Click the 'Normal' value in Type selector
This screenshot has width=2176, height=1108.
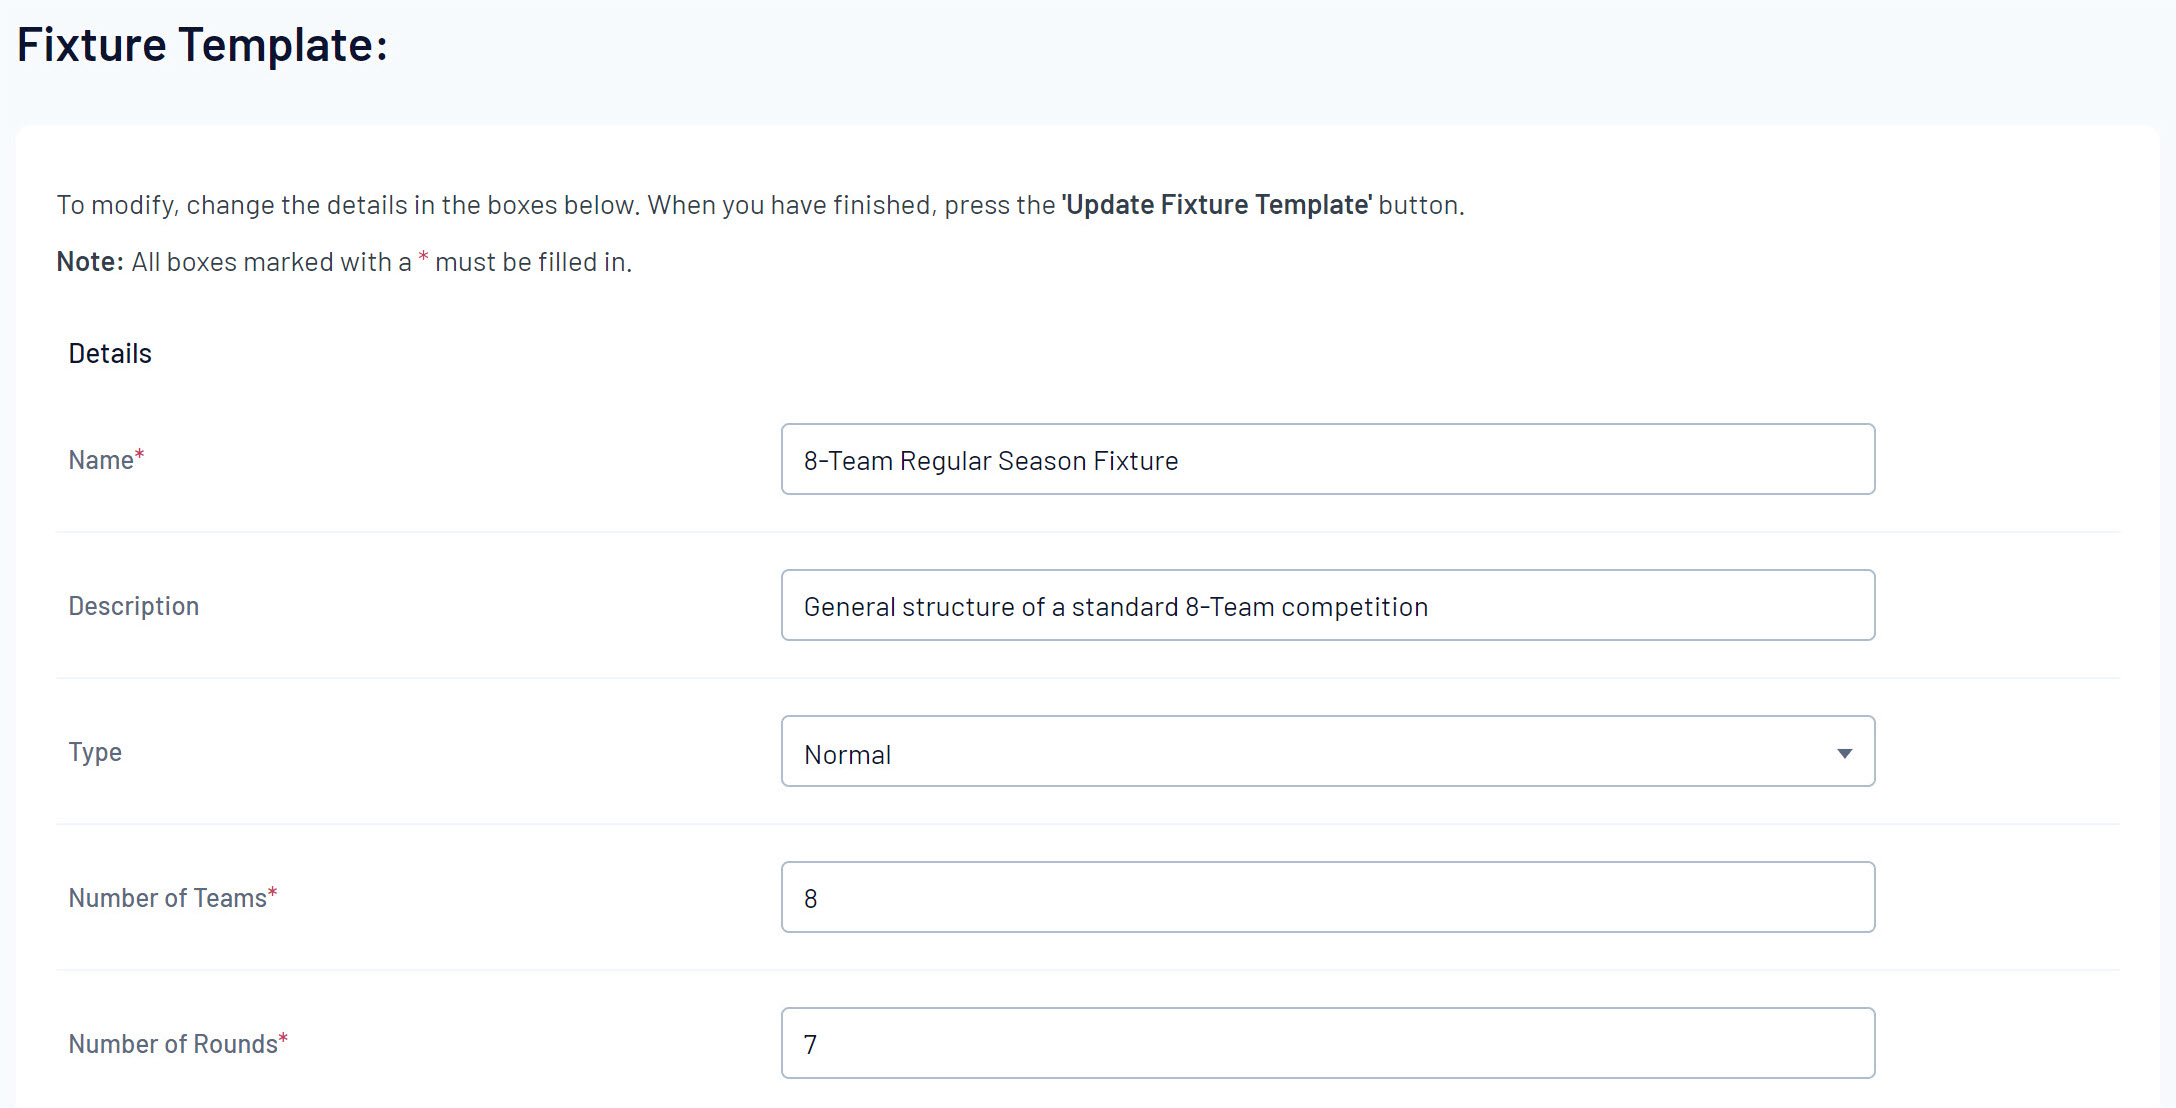coord(848,755)
